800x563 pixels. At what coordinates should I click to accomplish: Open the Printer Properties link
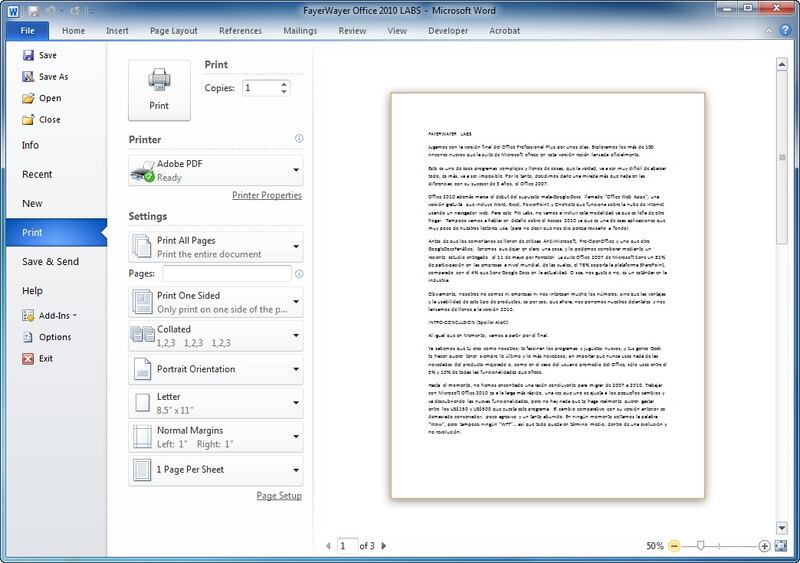[266, 195]
